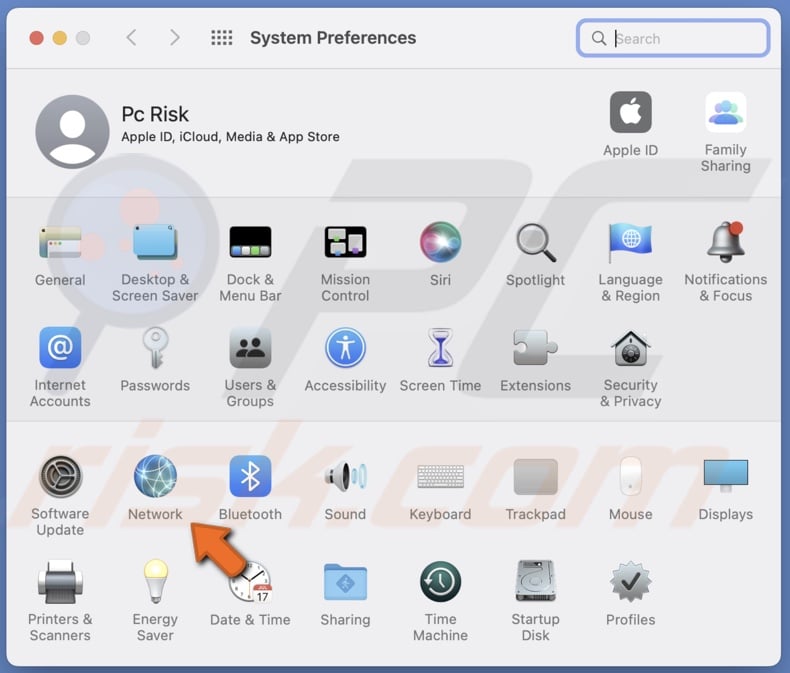790x673 pixels.
Task: Show all preferences grid button
Action: [222, 38]
